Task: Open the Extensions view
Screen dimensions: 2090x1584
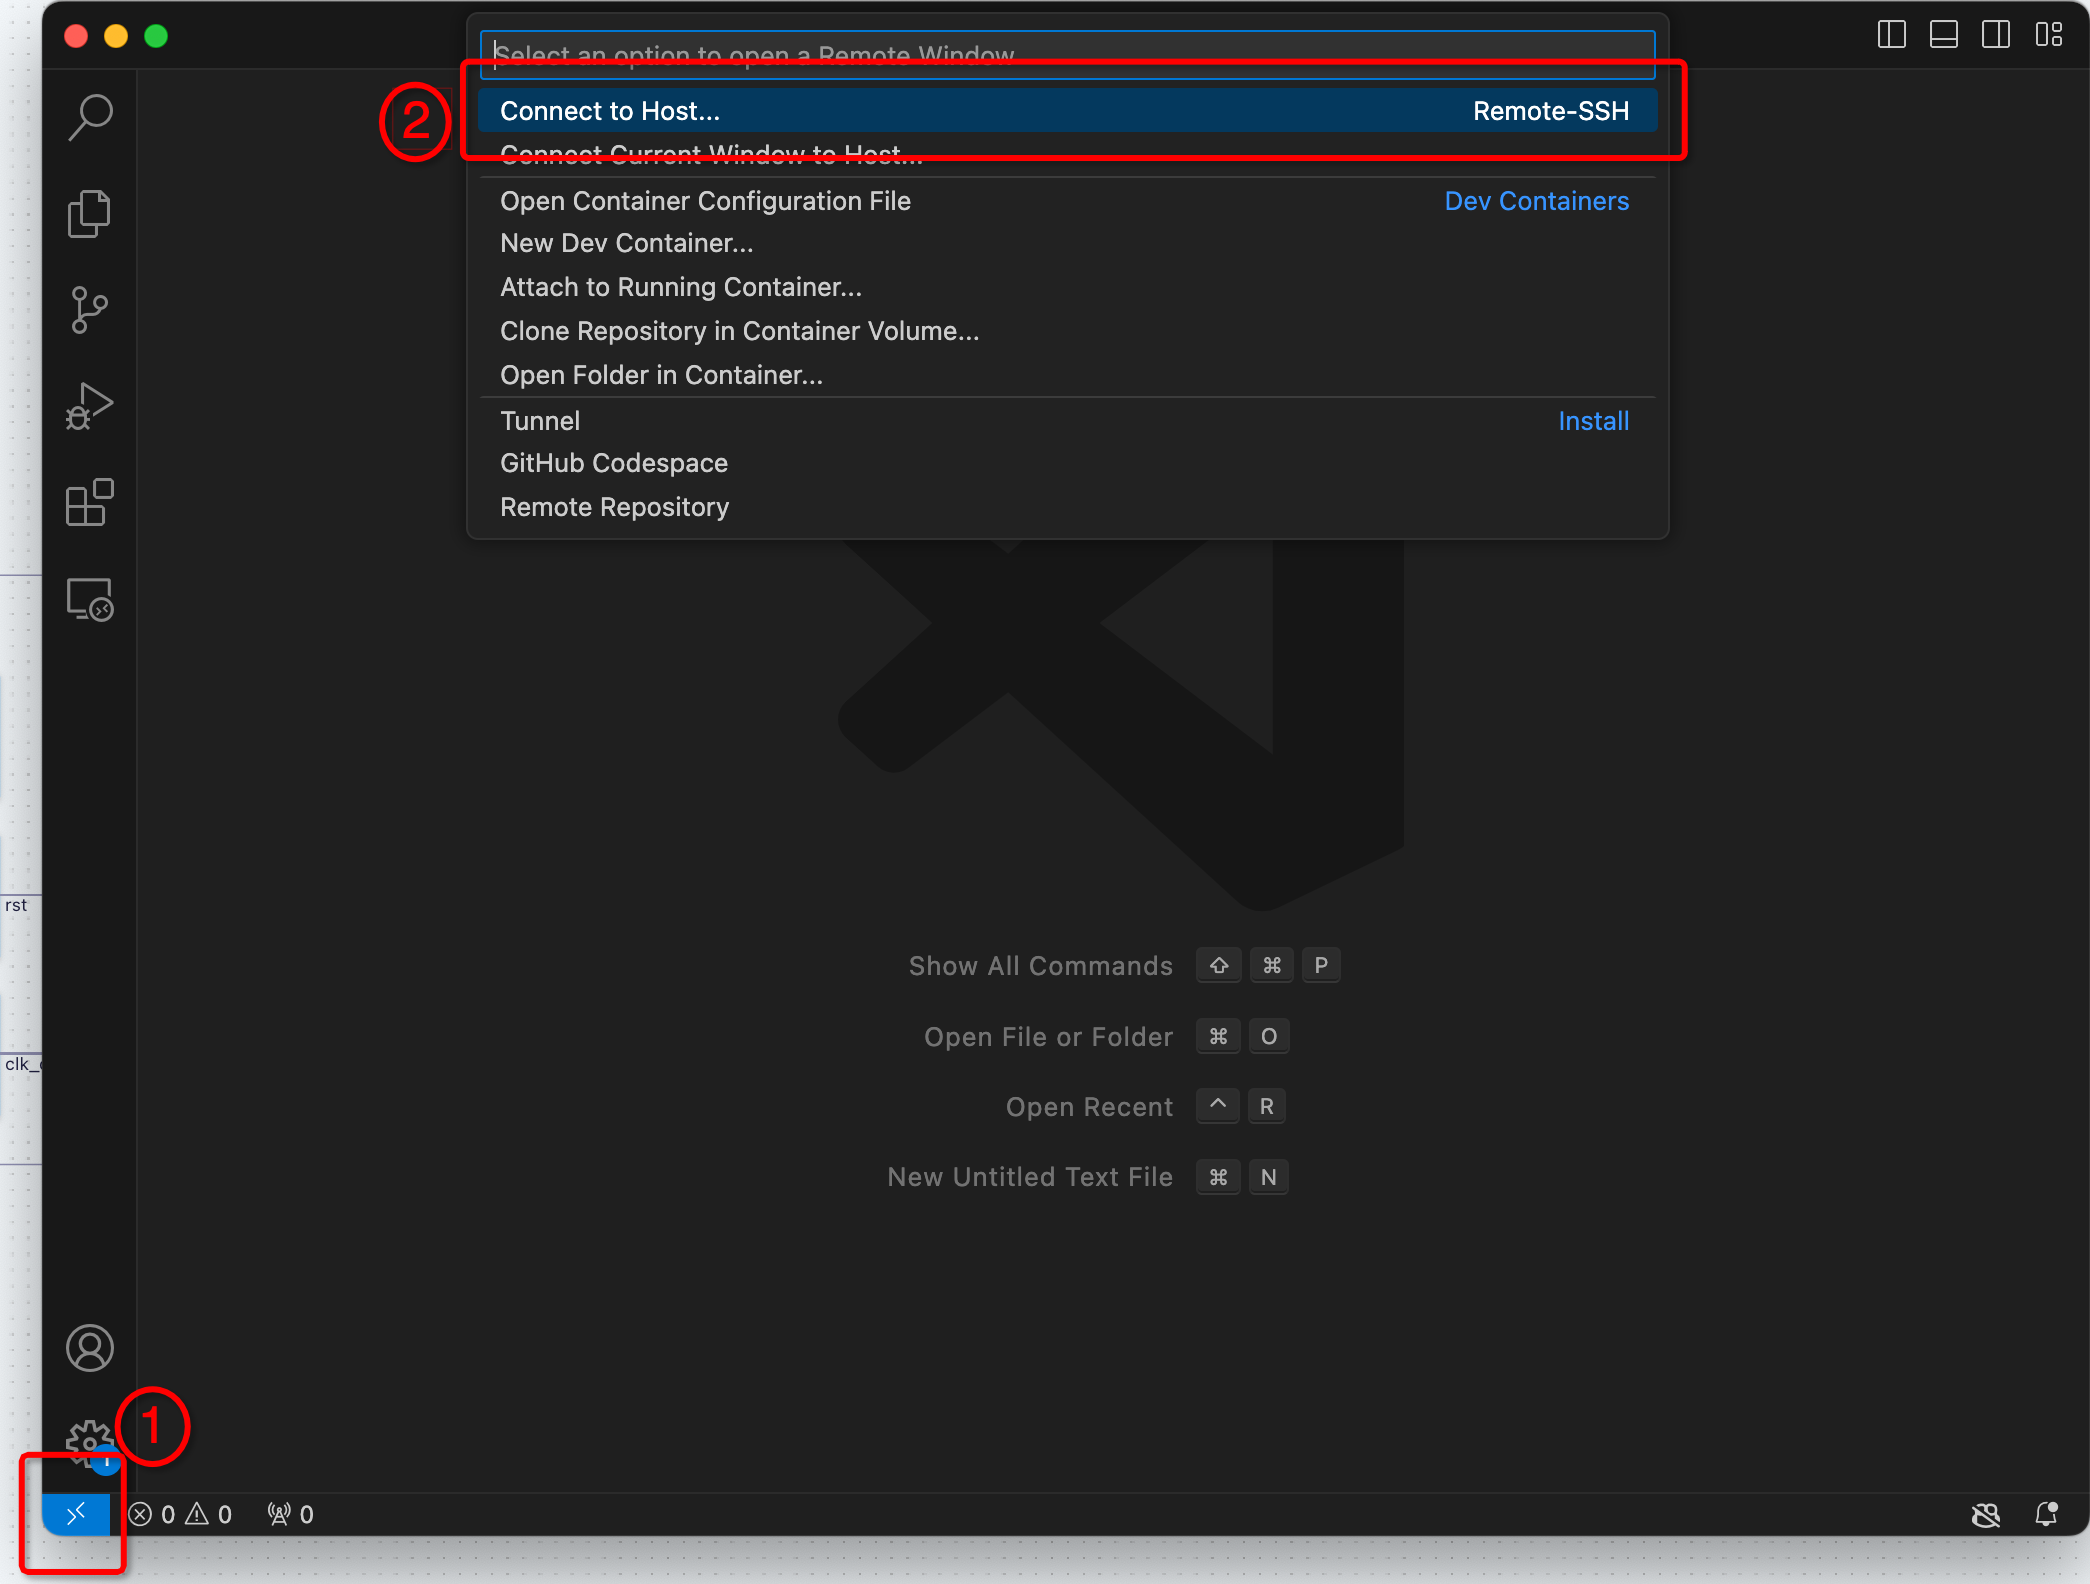Action: click(x=90, y=502)
